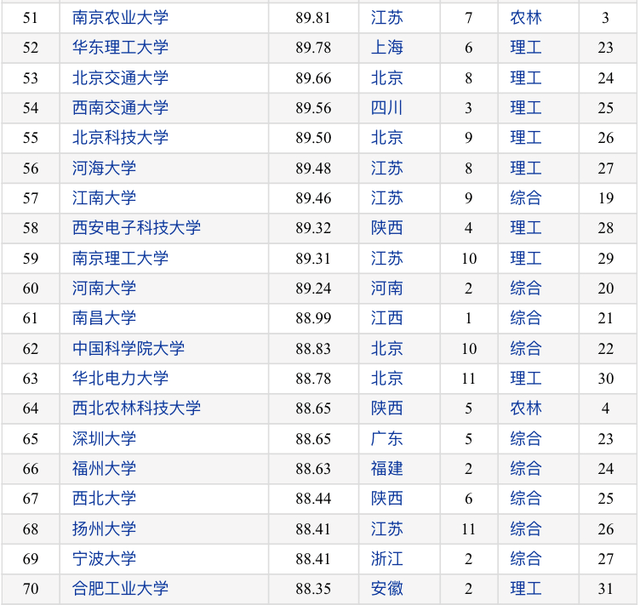Click 理工 type in the 华东理工大学 row
The image size is (640, 605).
[x=526, y=47]
